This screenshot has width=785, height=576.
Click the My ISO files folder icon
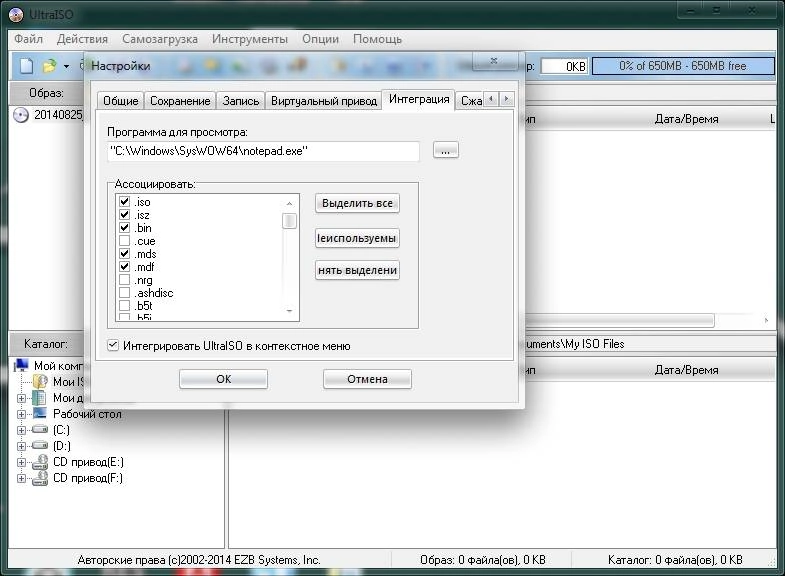[40, 382]
